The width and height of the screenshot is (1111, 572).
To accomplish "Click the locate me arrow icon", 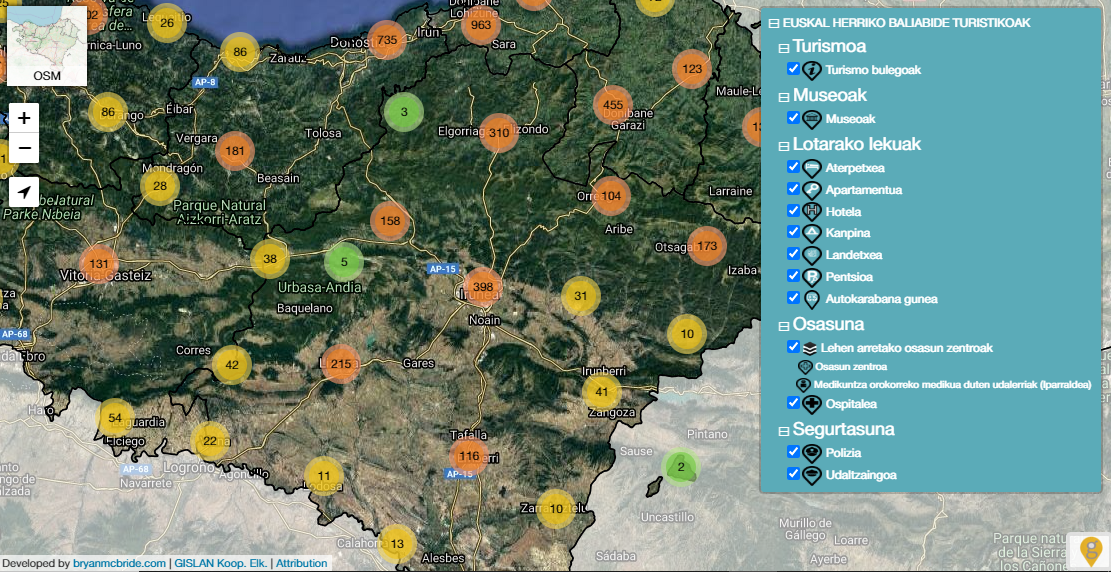I will pos(24,192).
